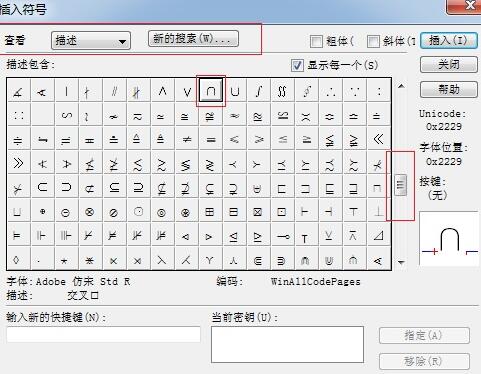Screen dimensions: 481x374
Task: Enable the bold 粗体 checkbox
Action: (x=316, y=41)
